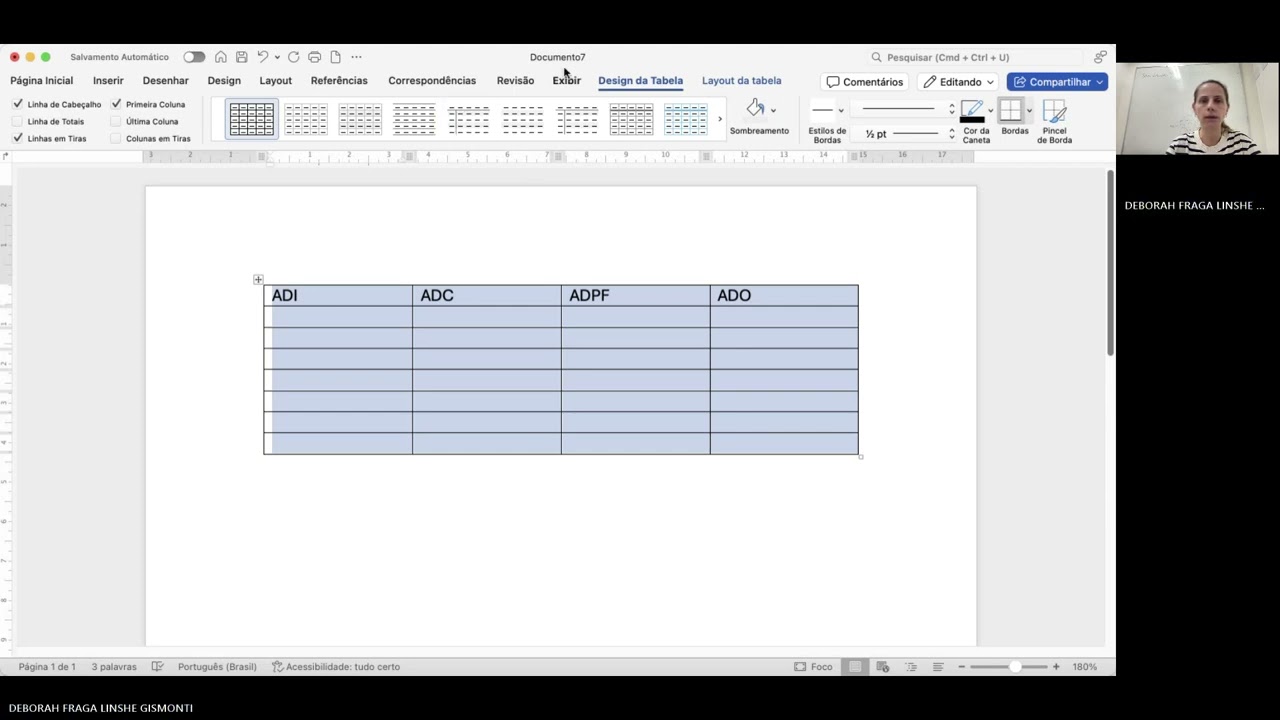Click the 3 palavras word count
Viewport: 1280px width, 720px height.
coord(114,667)
